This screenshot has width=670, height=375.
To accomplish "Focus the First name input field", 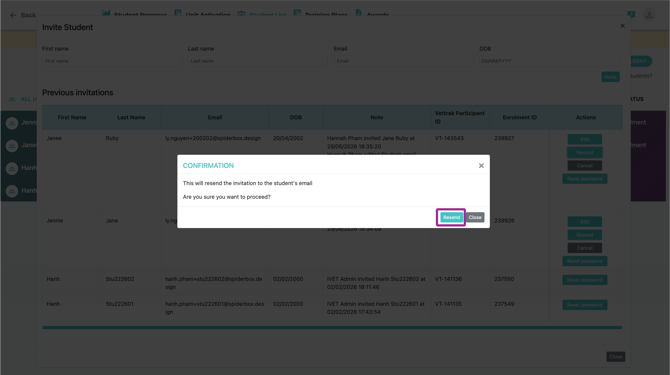I will coord(112,61).
